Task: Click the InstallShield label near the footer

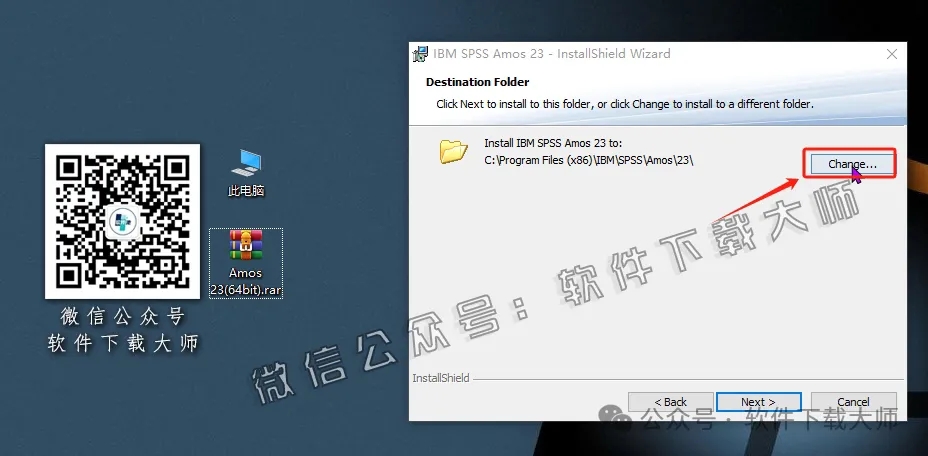Action: pyautogui.click(x=441, y=378)
